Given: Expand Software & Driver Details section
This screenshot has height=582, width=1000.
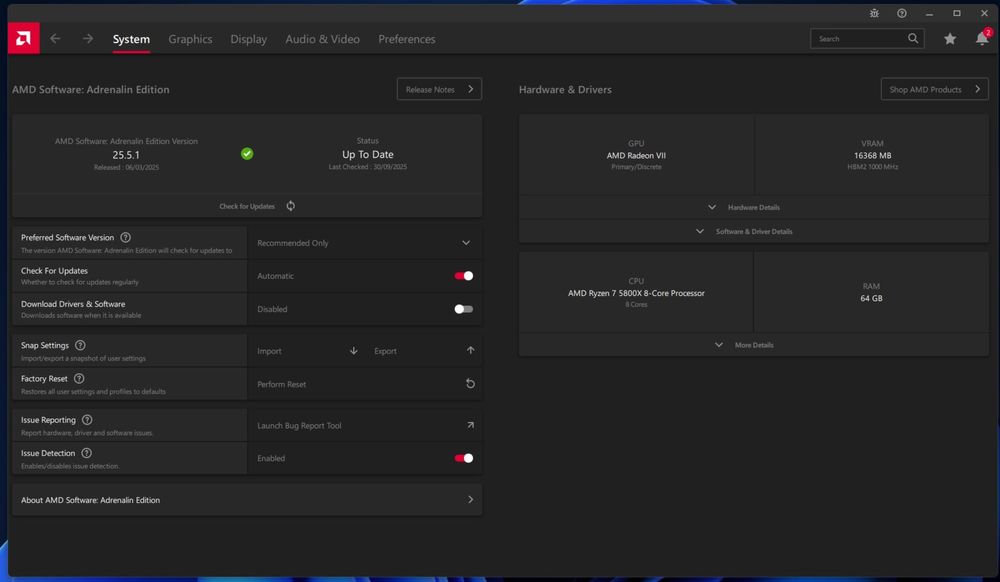Looking at the screenshot, I should pos(753,231).
